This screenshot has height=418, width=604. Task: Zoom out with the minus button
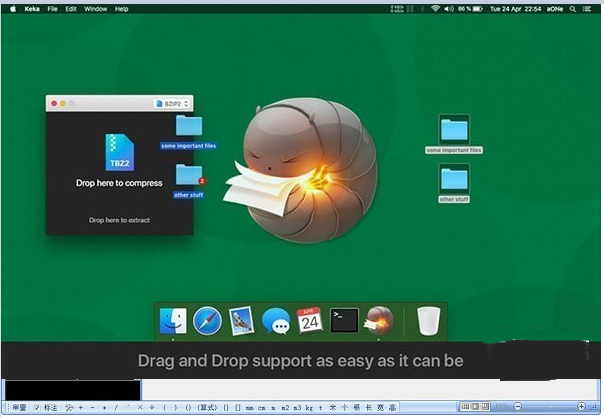tap(518, 406)
